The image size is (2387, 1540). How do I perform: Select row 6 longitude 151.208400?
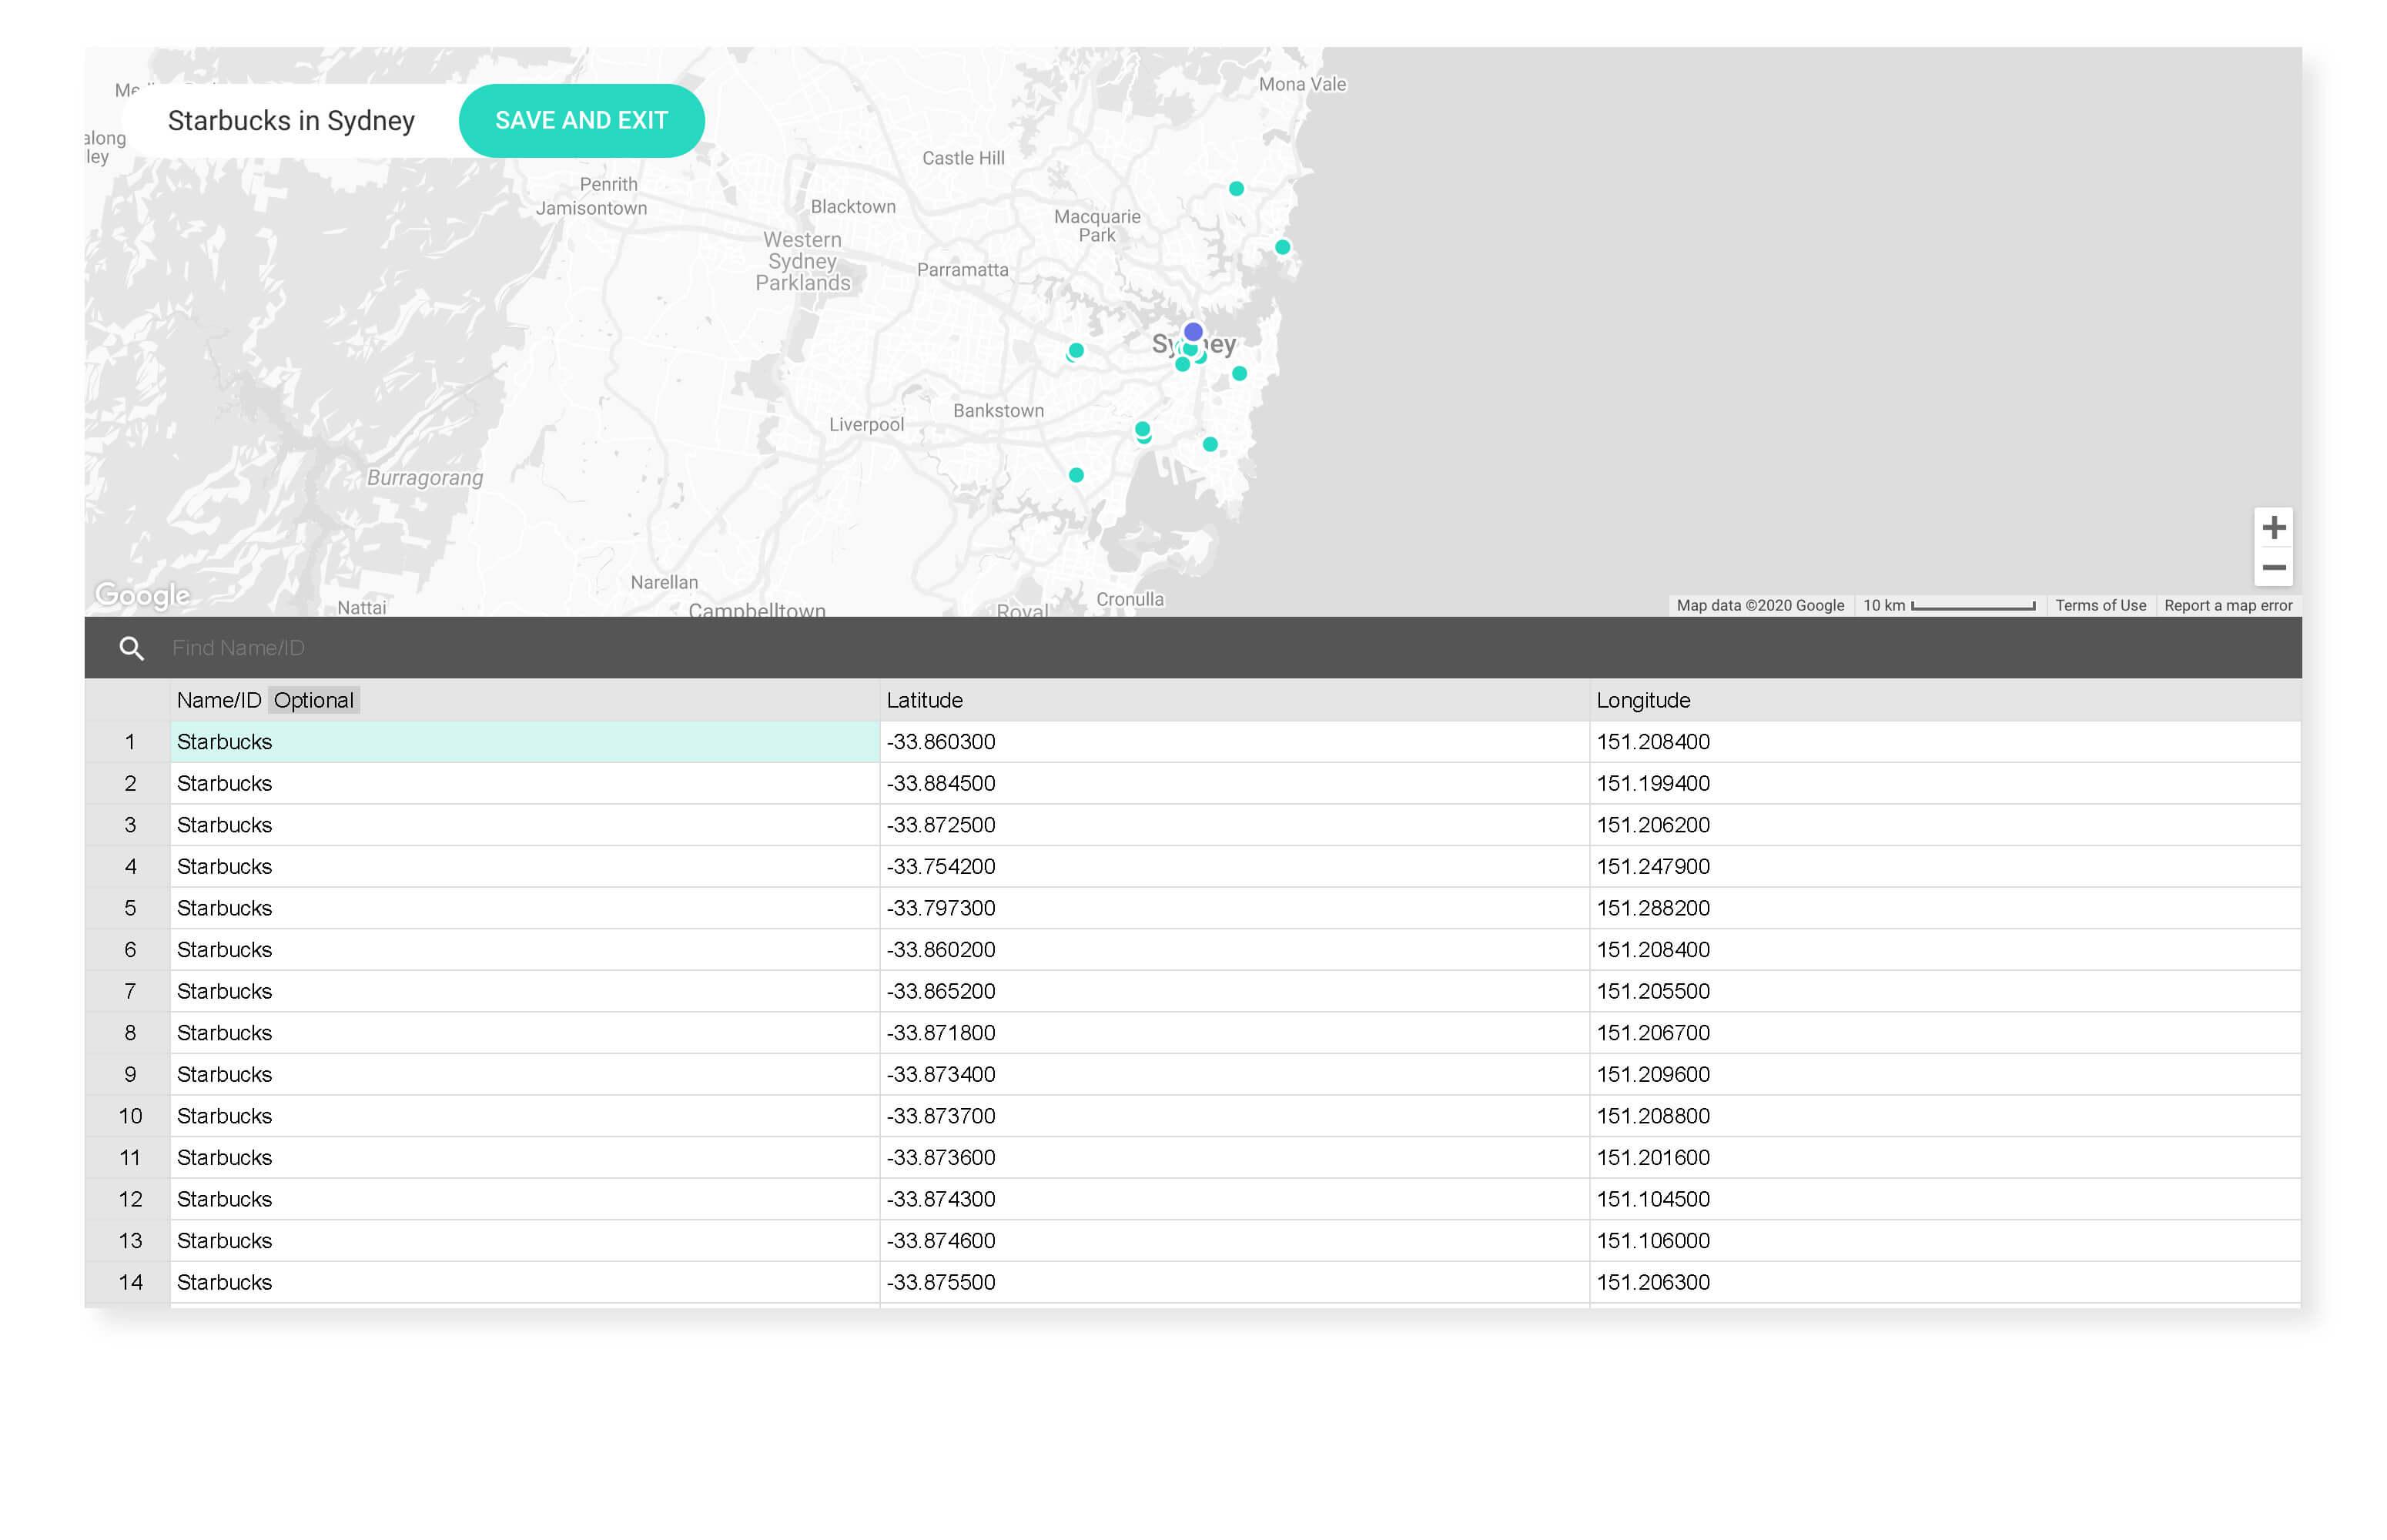coord(1945,949)
